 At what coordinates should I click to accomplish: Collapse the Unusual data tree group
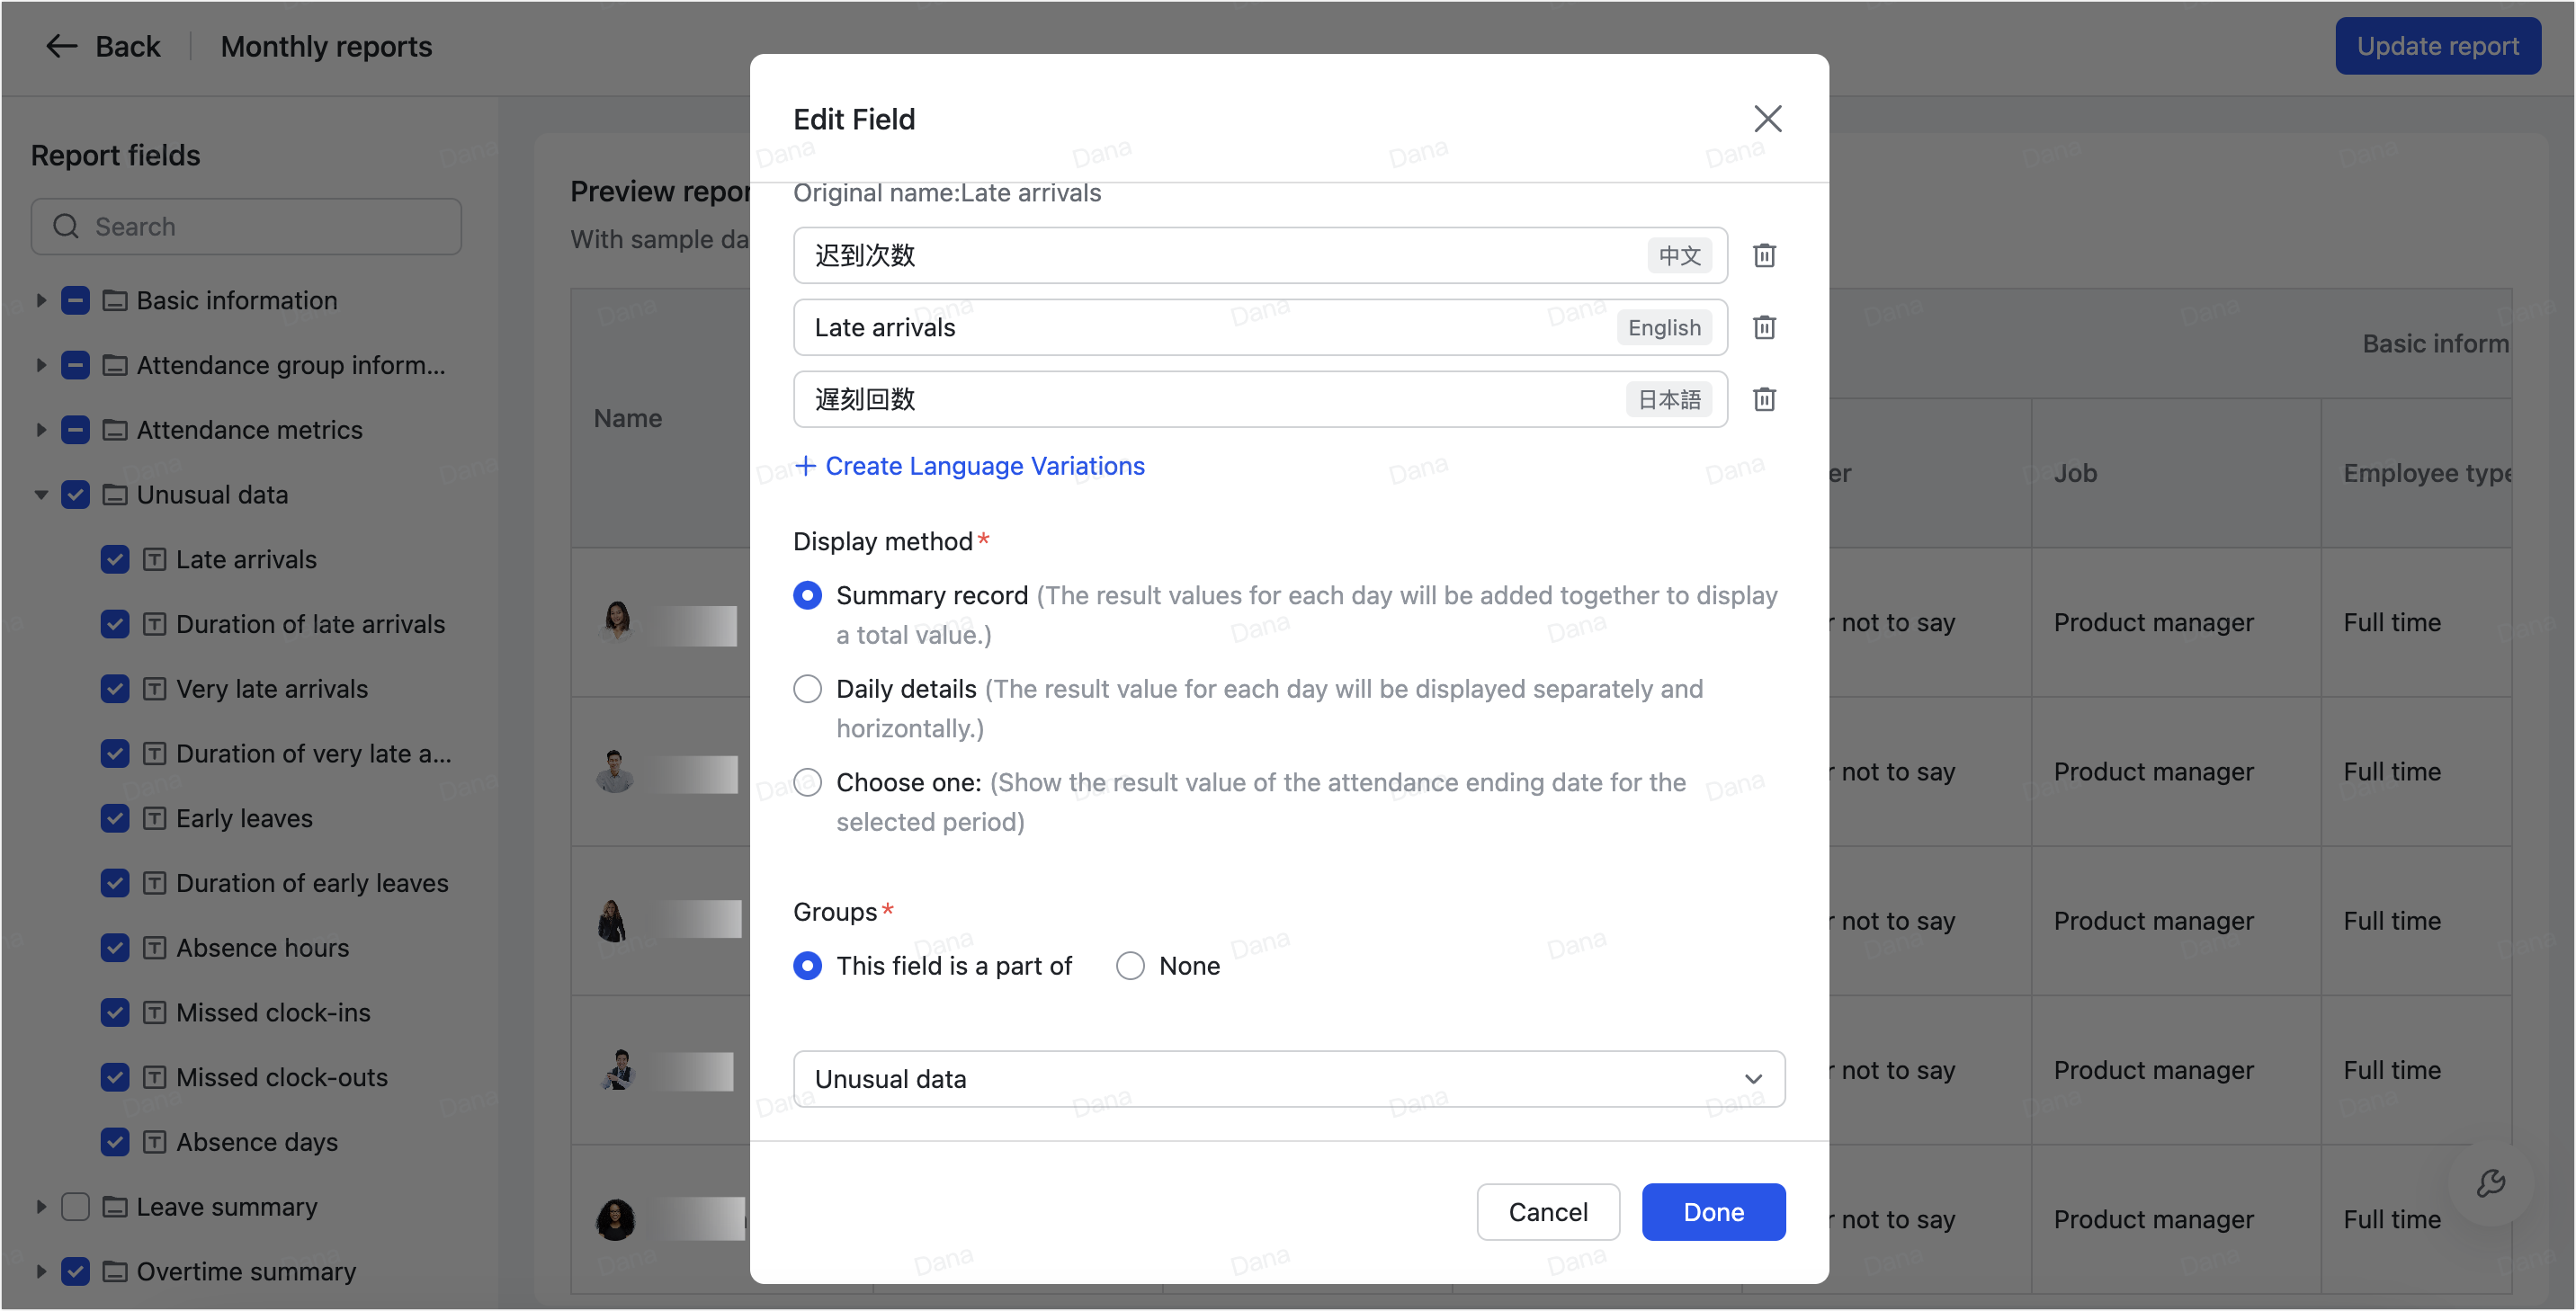(41, 495)
